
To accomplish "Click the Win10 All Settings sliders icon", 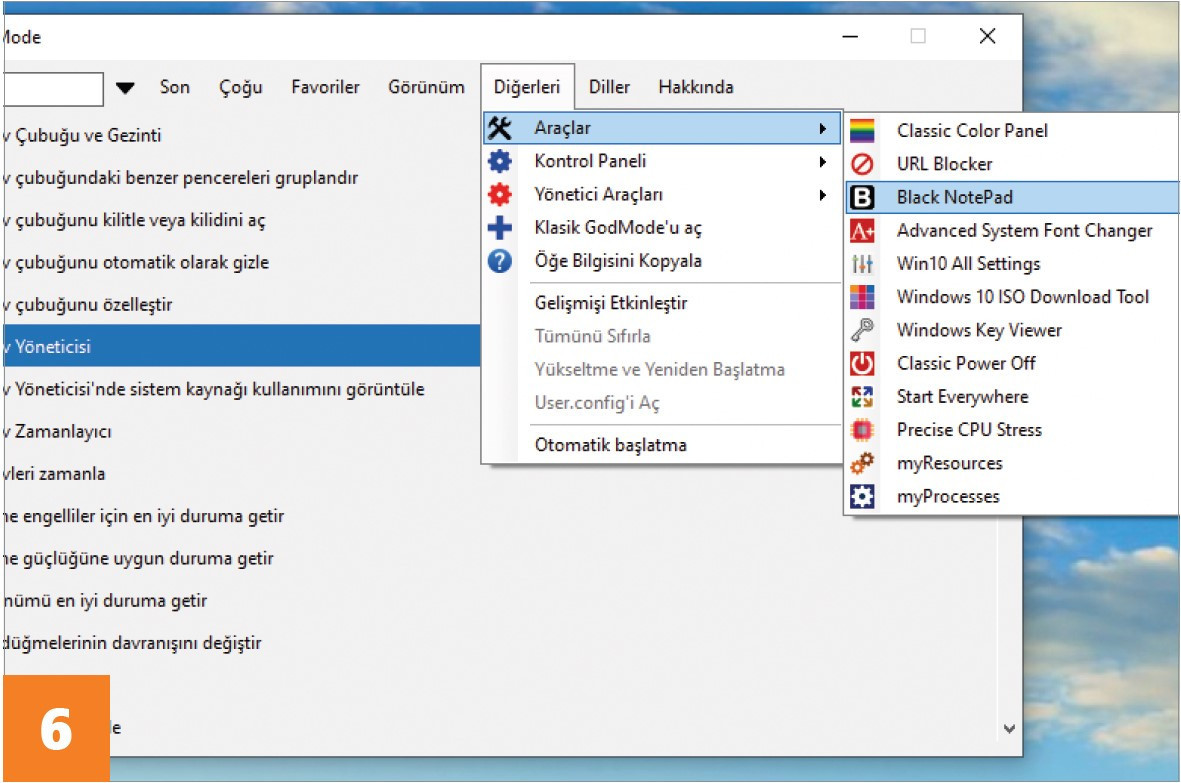I will pyautogui.click(x=862, y=264).
